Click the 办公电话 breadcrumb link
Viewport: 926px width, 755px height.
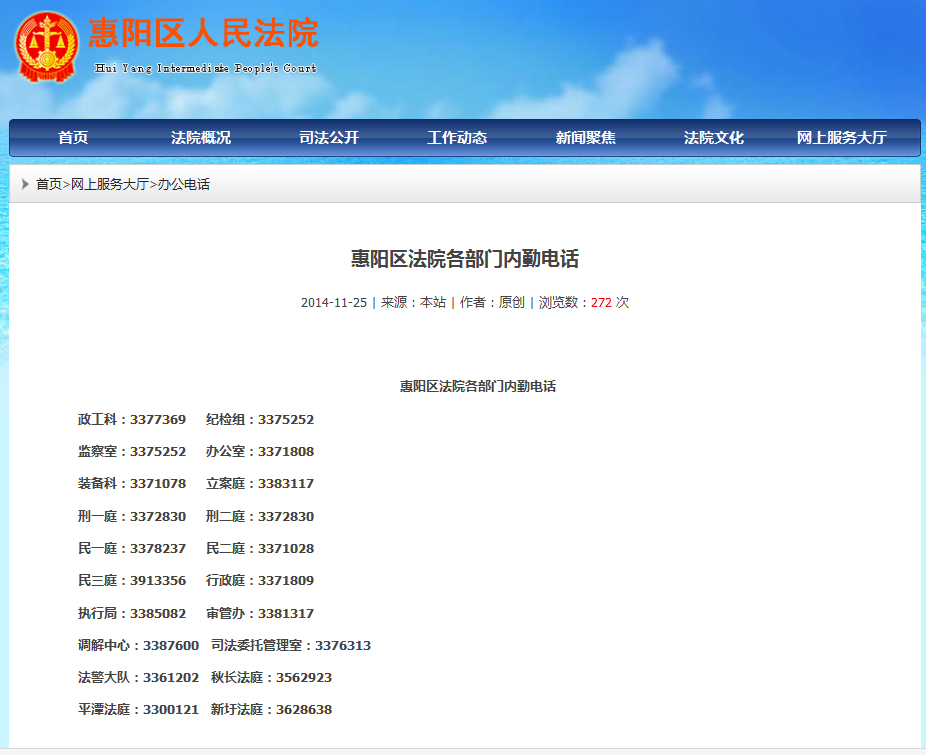click(184, 184)
